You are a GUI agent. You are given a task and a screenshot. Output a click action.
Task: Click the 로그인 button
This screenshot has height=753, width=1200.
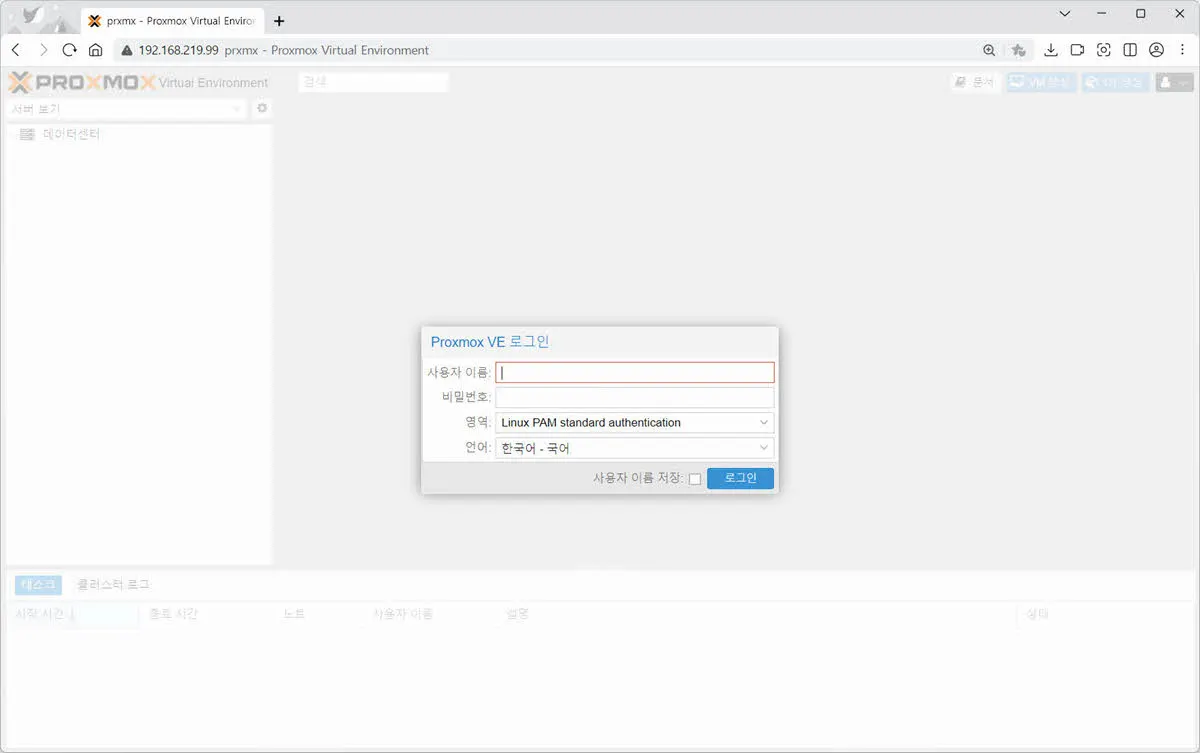[x=740, y=479]
